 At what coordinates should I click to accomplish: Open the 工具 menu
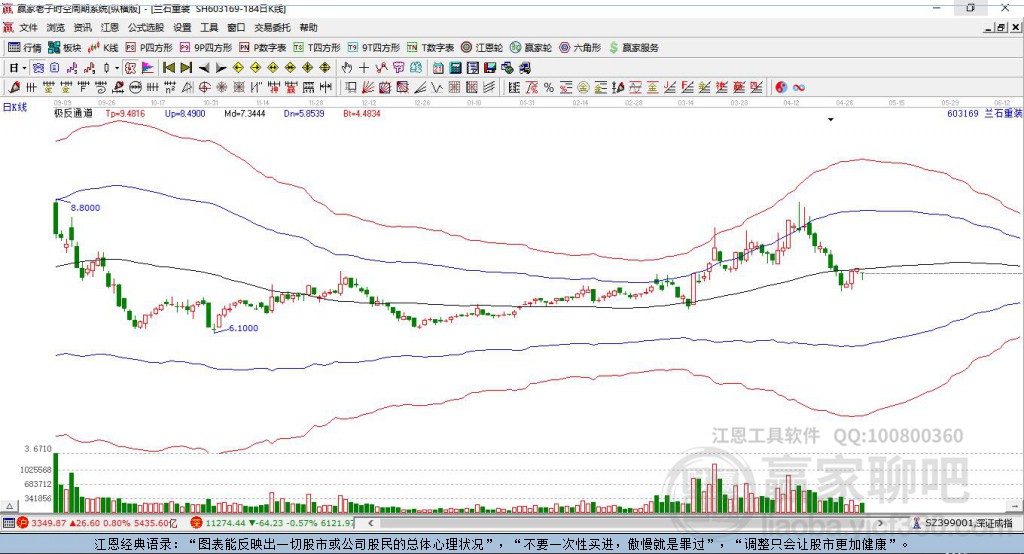(209, 27)
